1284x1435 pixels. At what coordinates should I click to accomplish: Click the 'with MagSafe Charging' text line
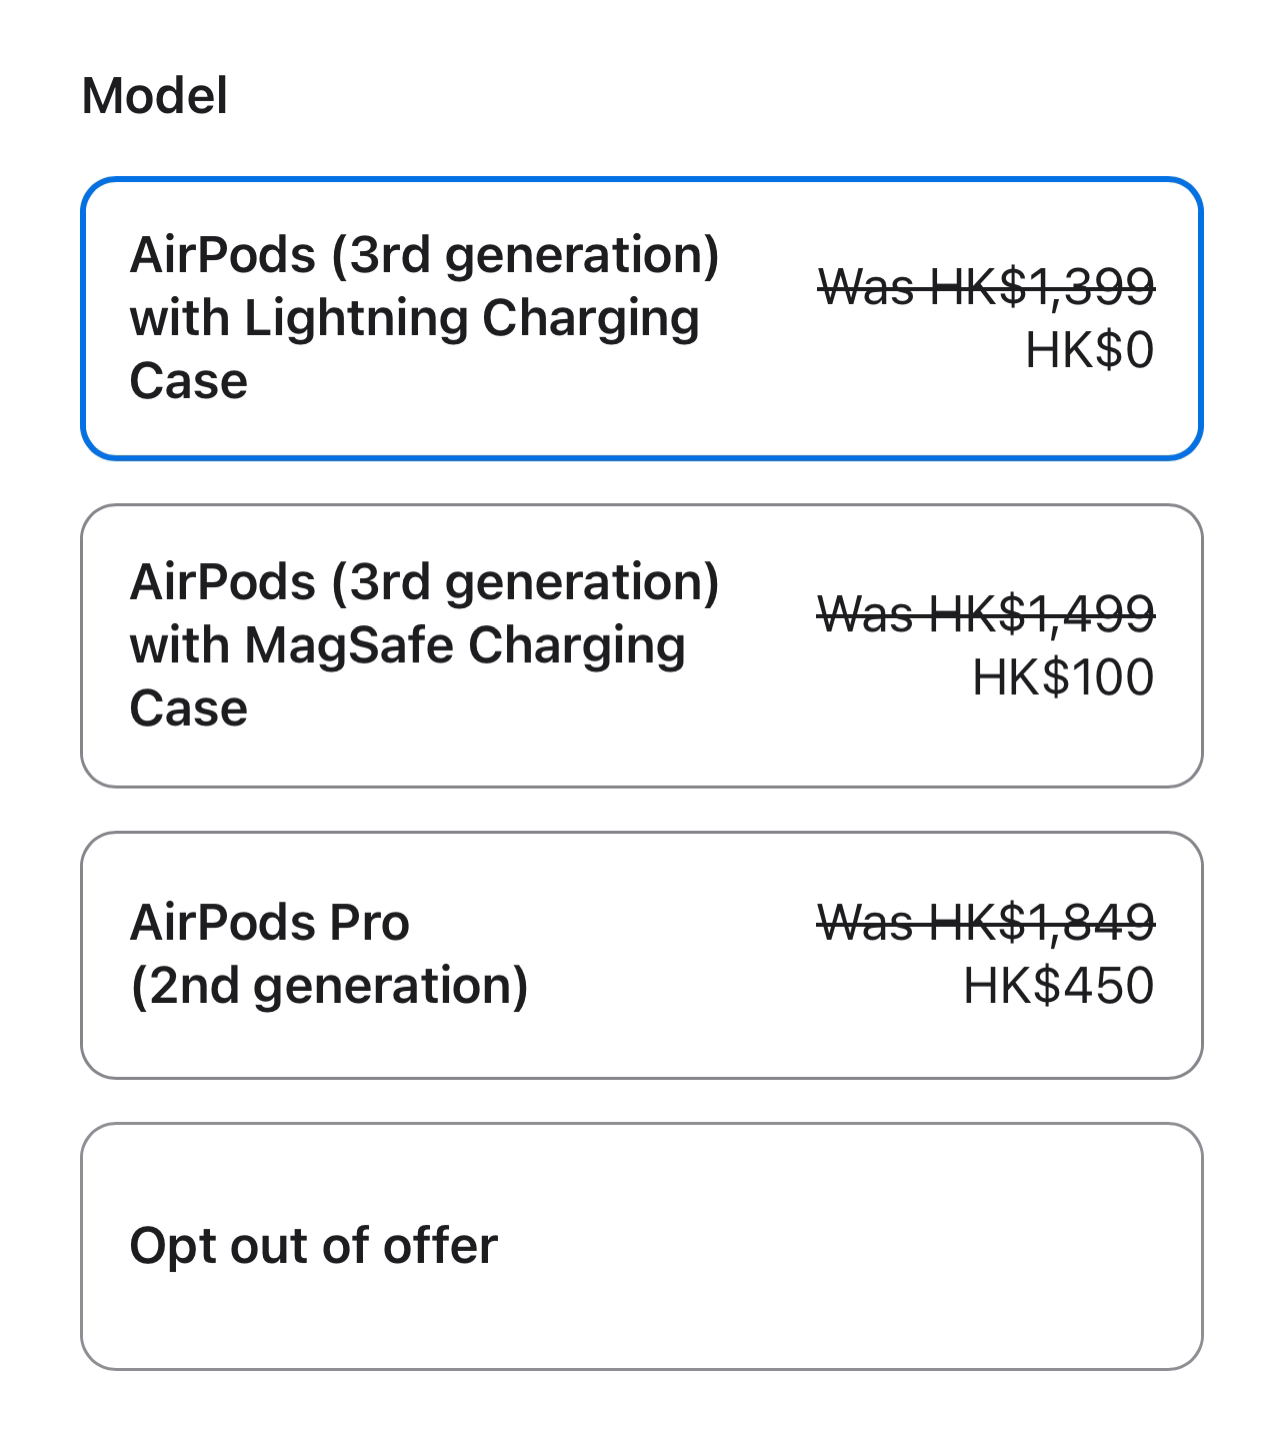407,646
